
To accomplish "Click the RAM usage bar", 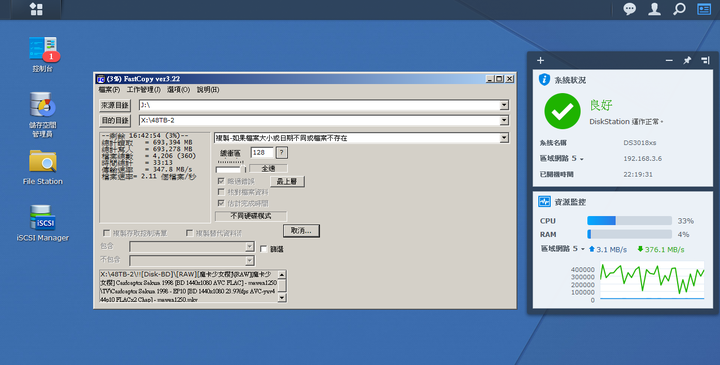I will coord(630,234).
